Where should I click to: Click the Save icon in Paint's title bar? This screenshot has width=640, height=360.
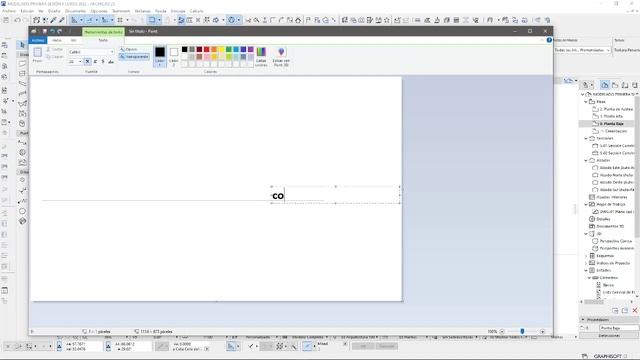click(44, 31)
